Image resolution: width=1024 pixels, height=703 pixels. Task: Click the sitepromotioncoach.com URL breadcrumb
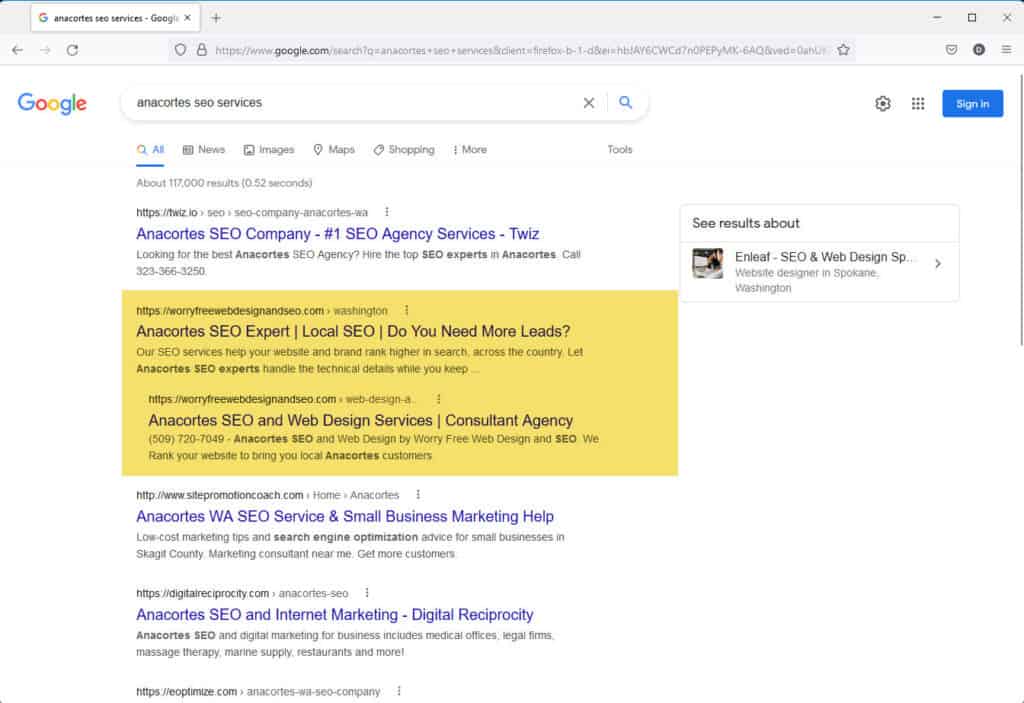coord(268,495)
